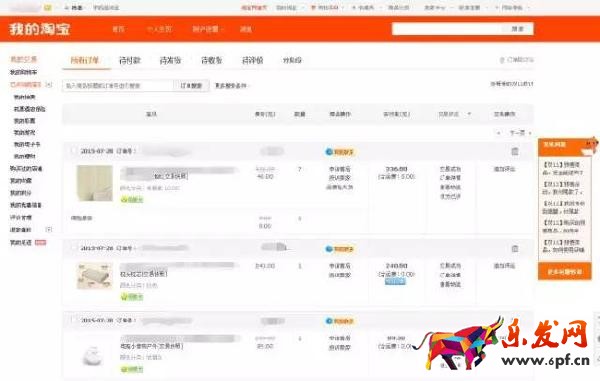600x381 pixels.
Task: Click 追加评论 on the pillow order
Action: [x=504, y=265]
